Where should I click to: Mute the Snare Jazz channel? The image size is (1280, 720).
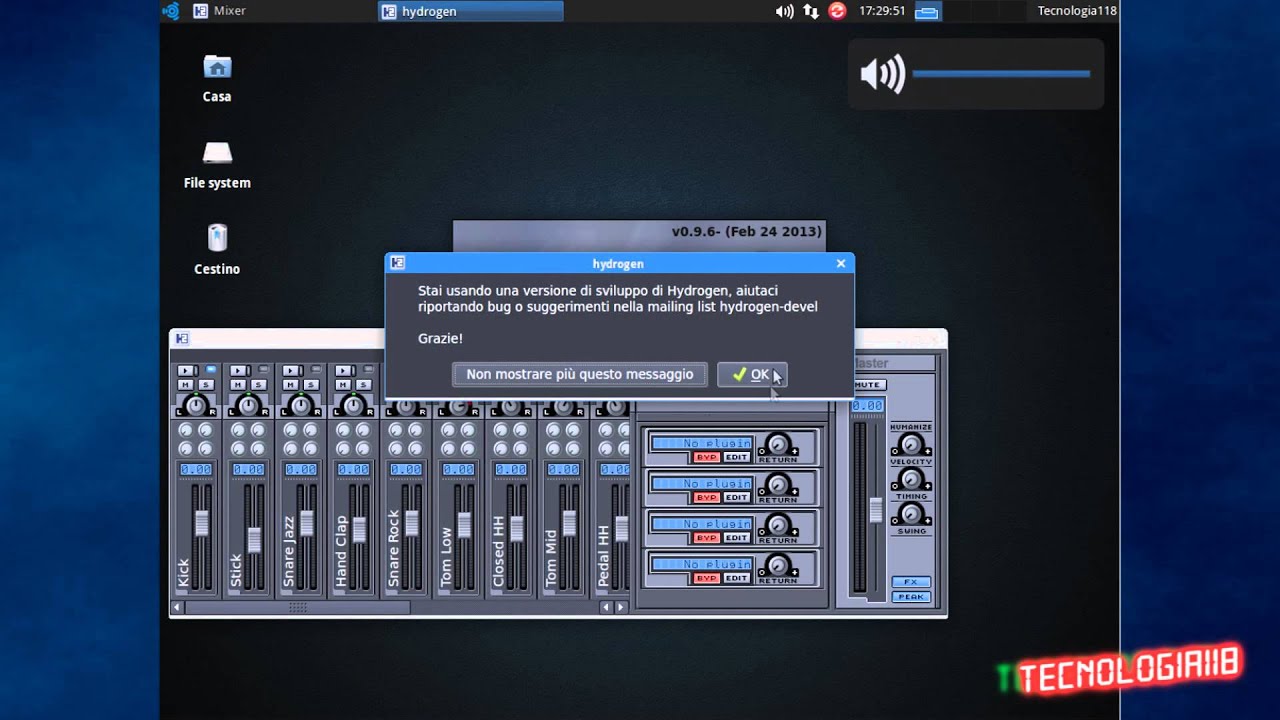[x=290, y=385]
